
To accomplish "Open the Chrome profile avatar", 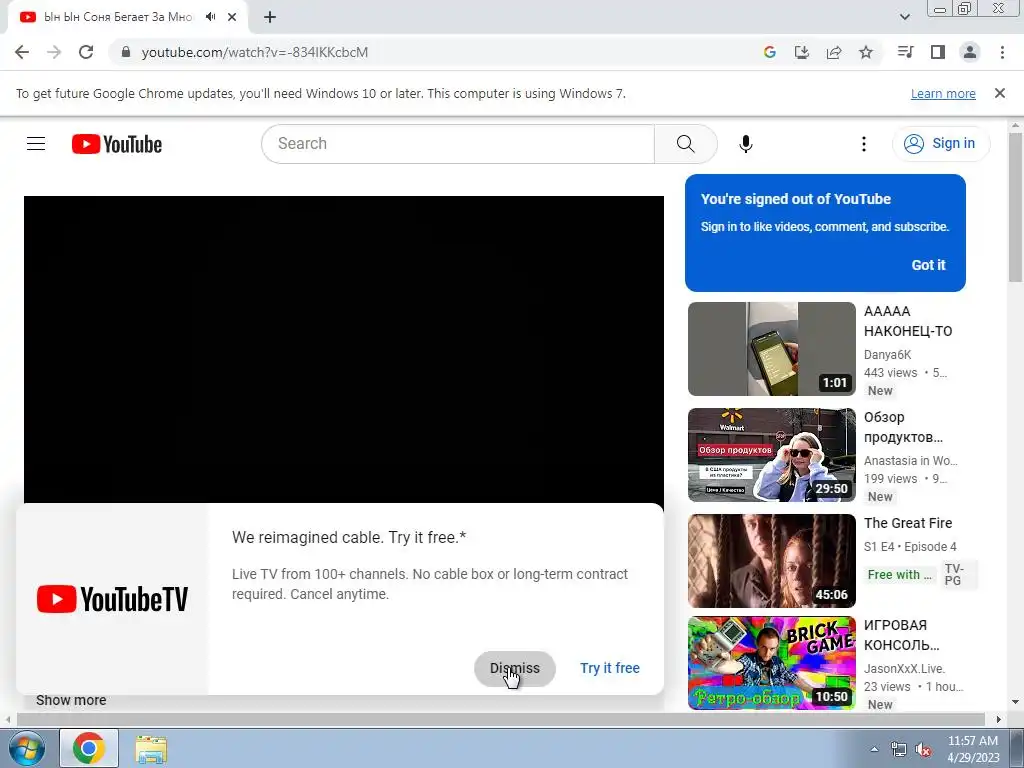I will coord(970,52).
